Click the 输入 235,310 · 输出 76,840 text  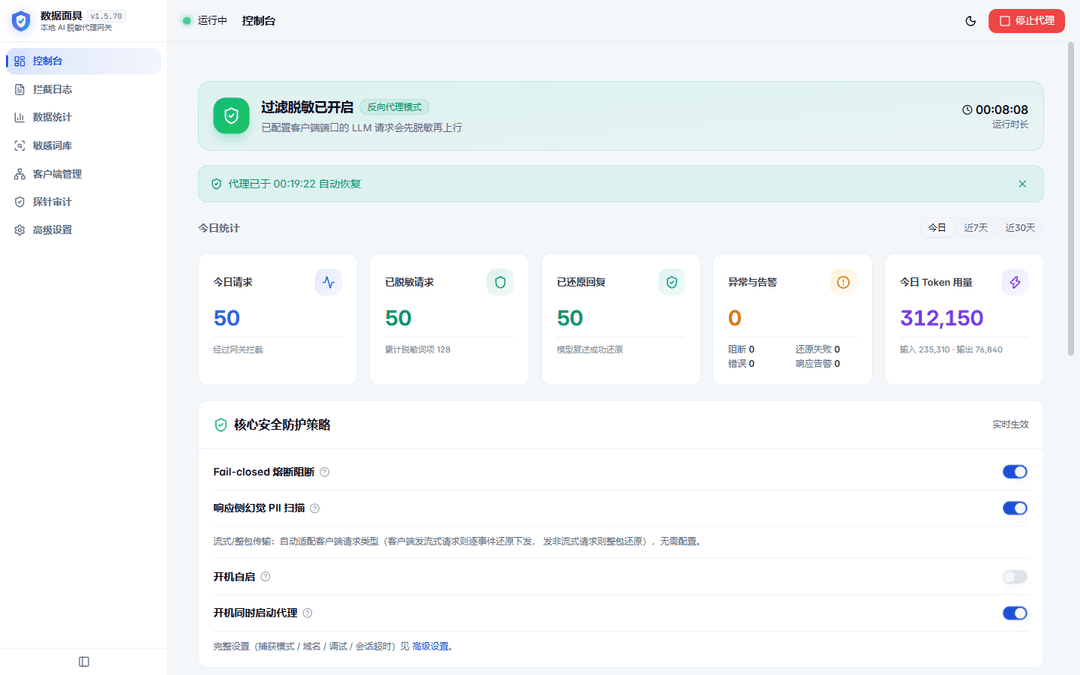pos(951,350)
